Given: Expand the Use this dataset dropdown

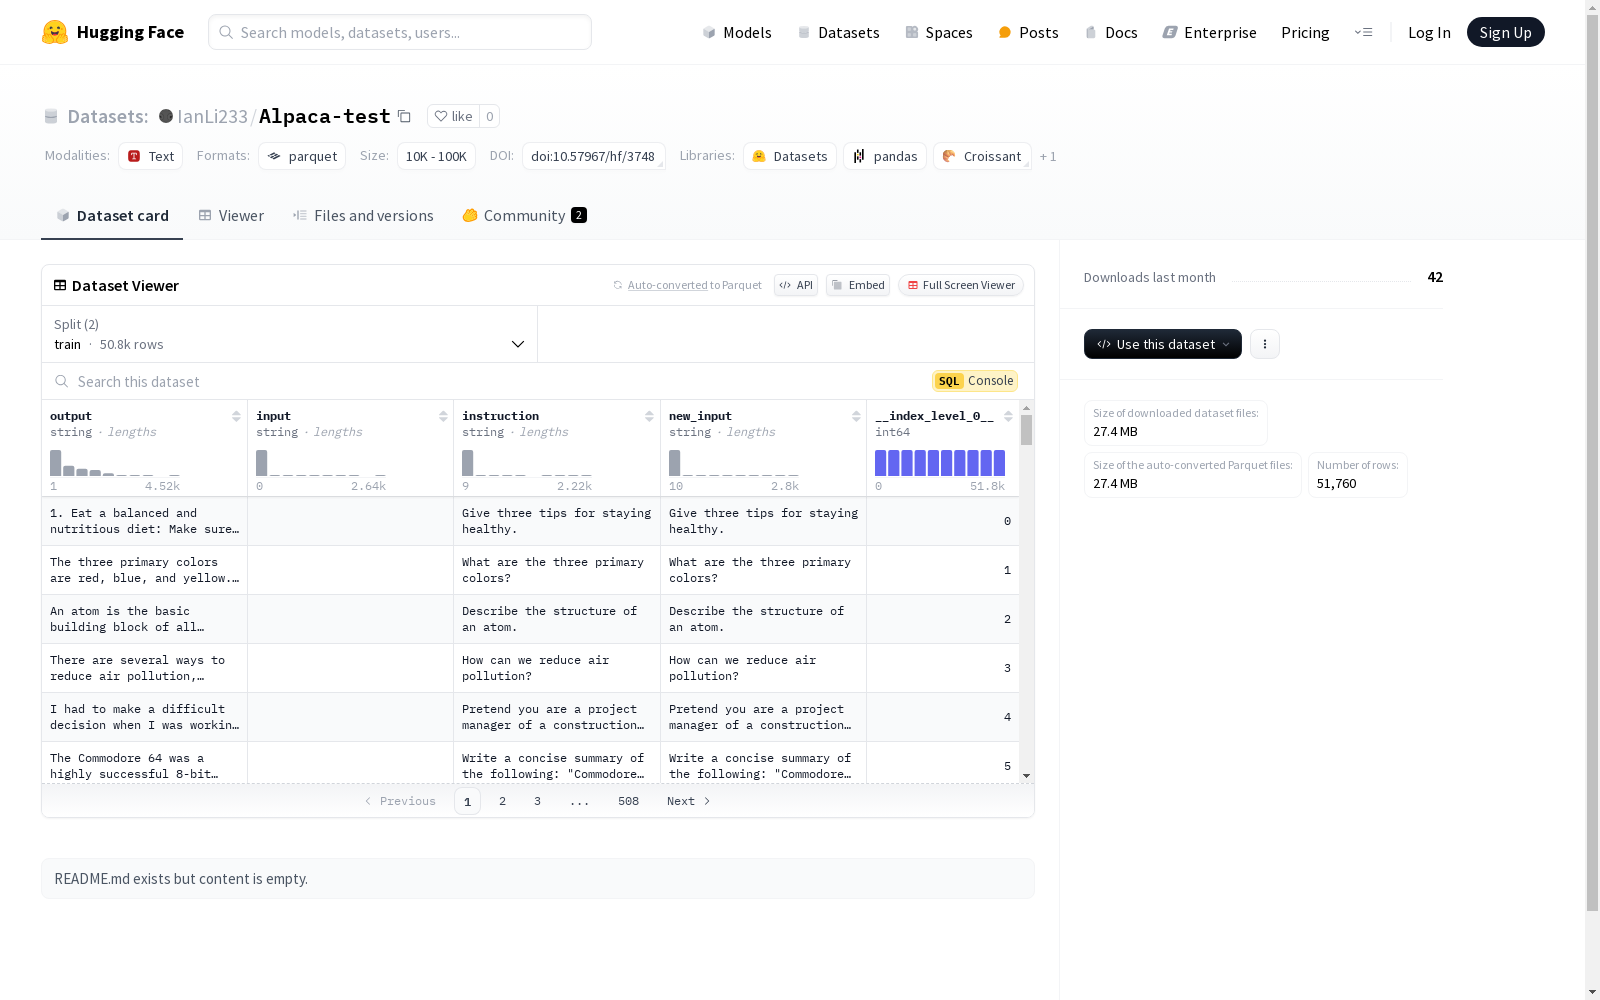Looking at the screenshot, I should [1163, 344].
